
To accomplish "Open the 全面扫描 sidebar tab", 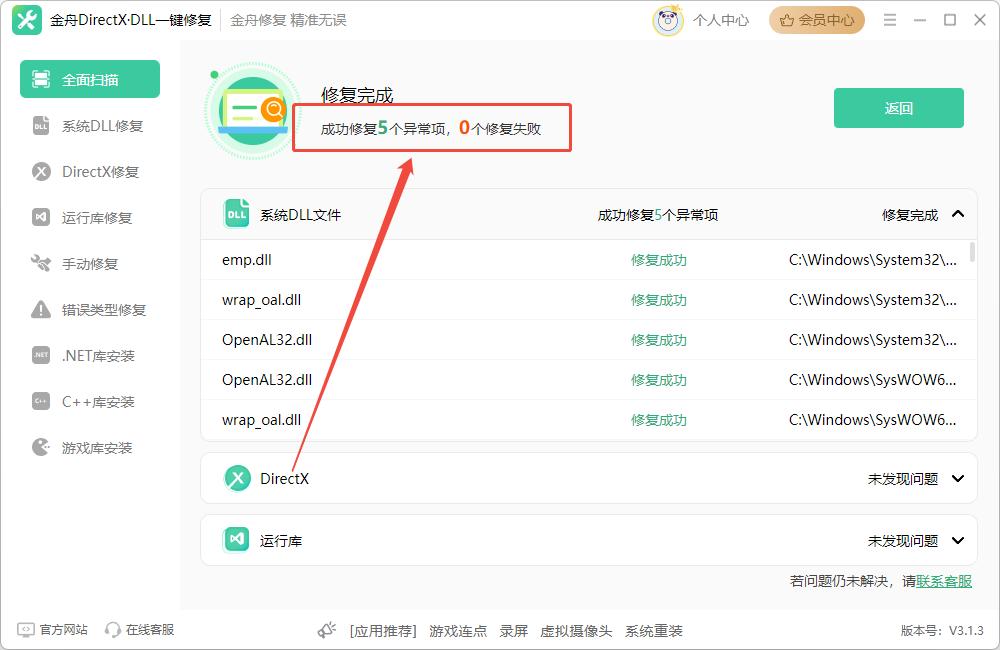I will point(90,79).
